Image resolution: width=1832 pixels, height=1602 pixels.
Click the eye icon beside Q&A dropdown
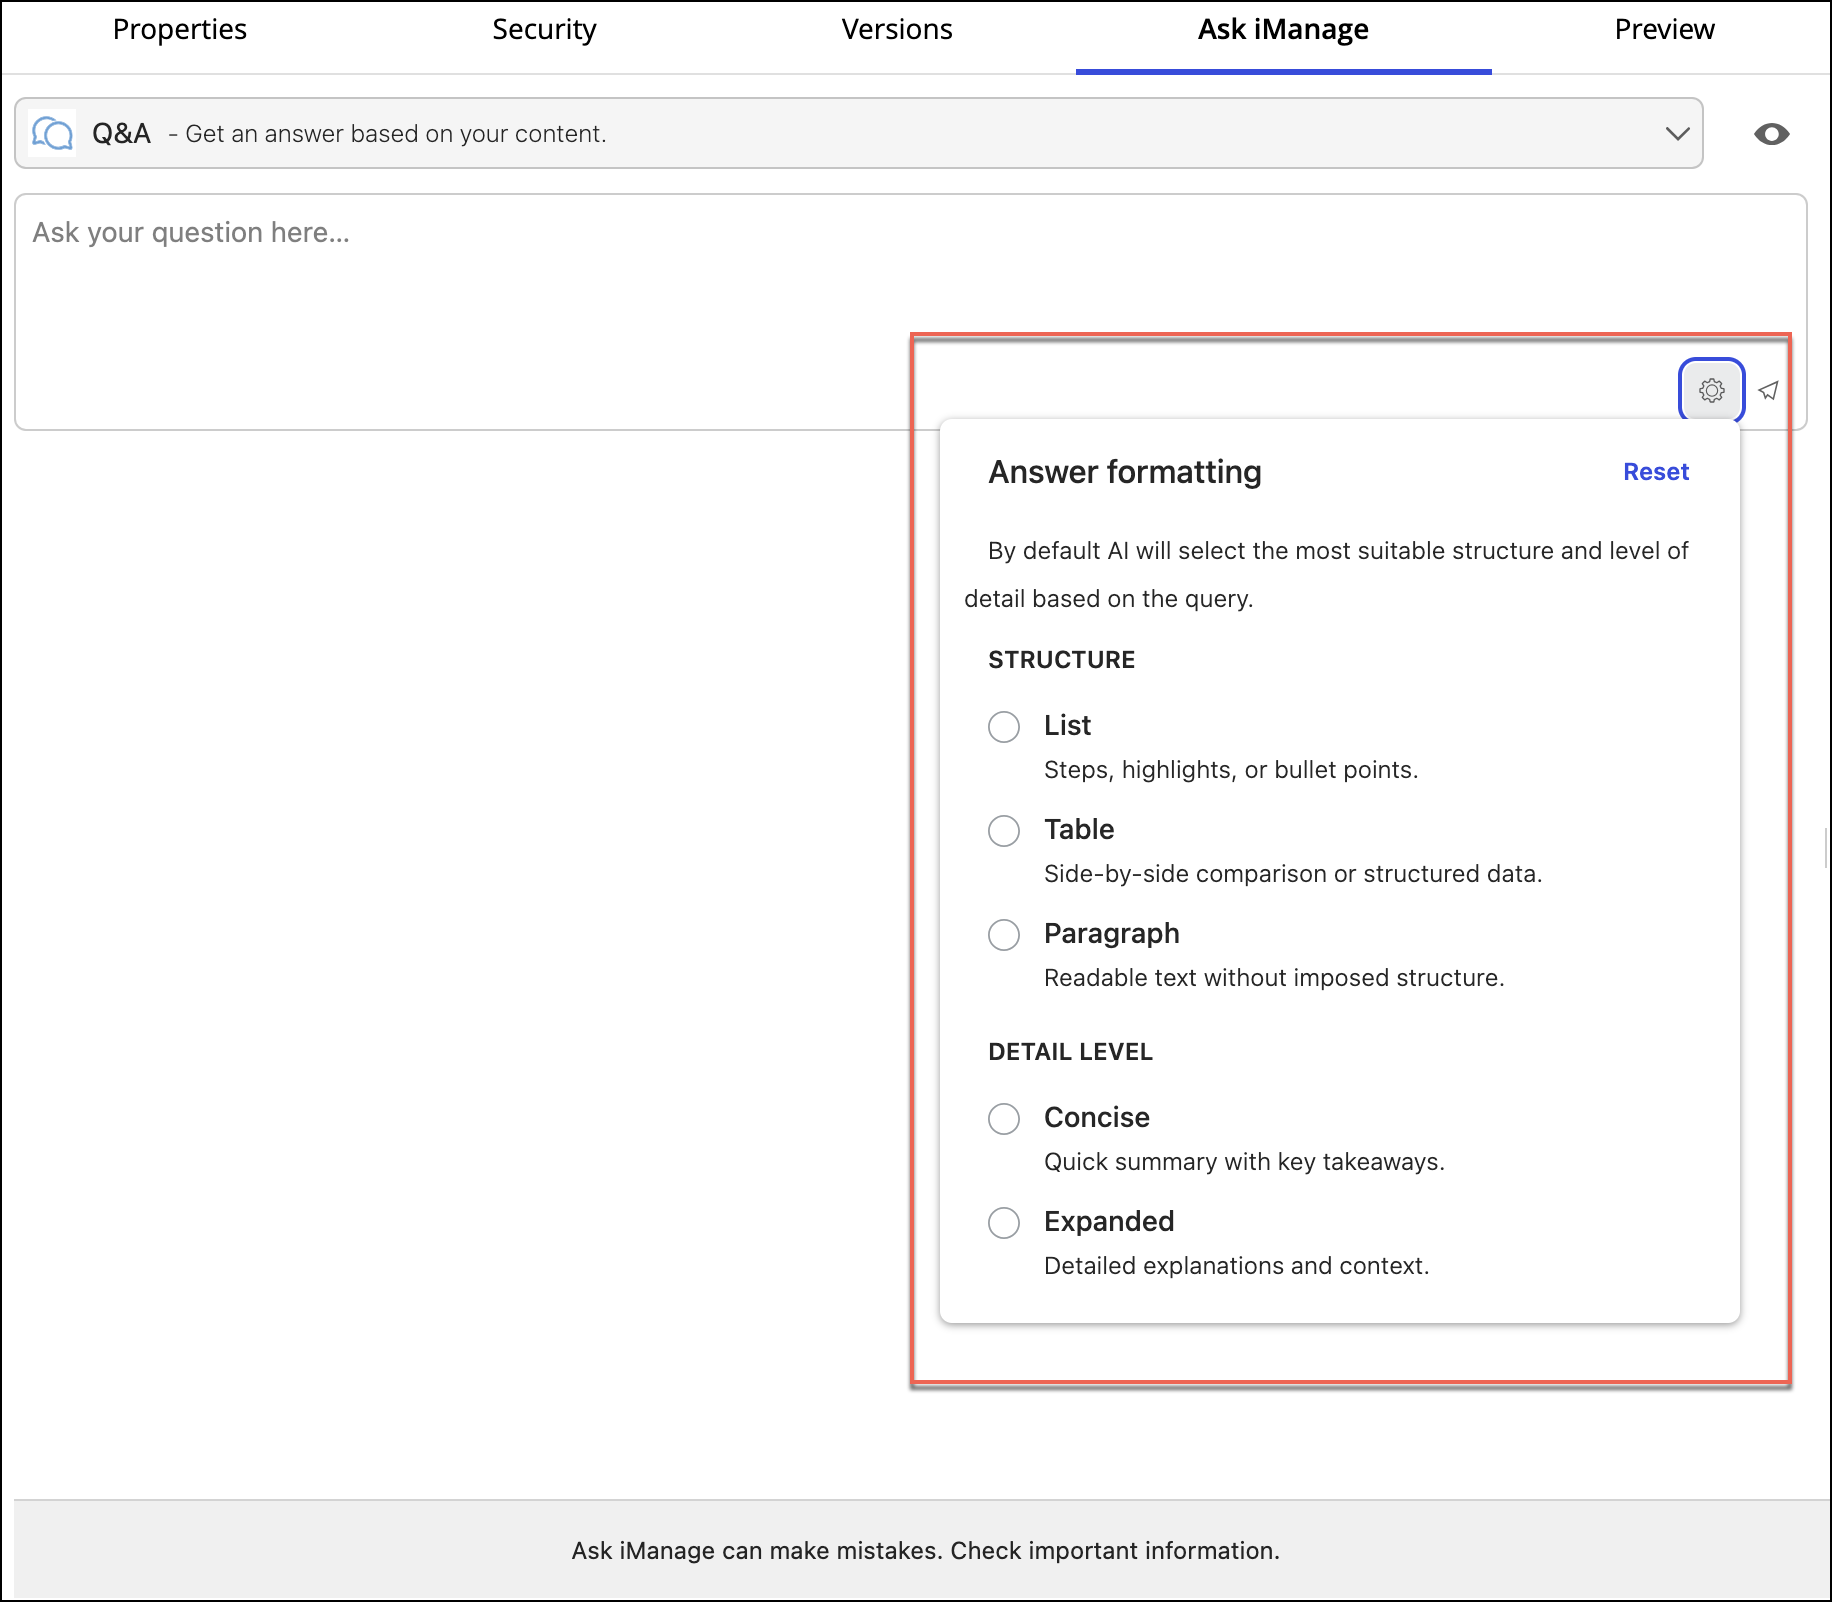point(1771,134)
